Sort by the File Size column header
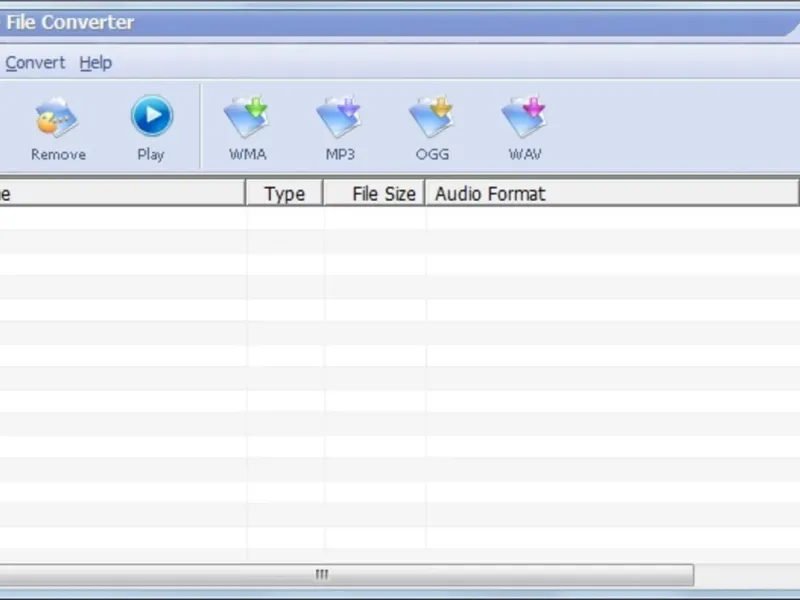 pos(374,193)
